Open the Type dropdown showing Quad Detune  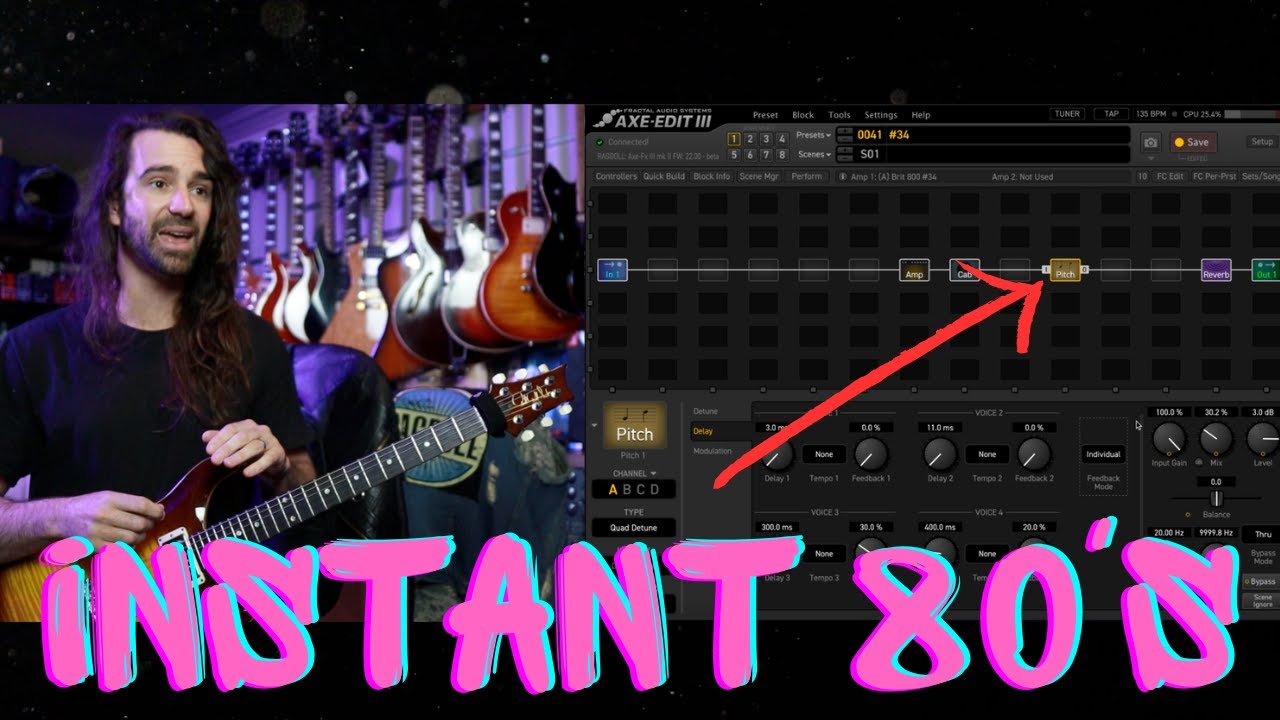(633, 527)
